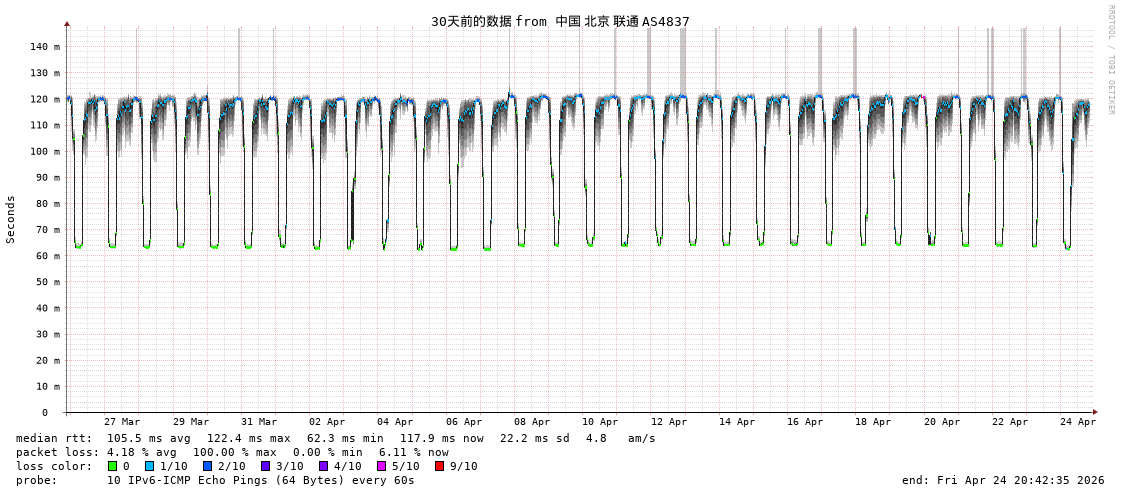Select the 08 Apr date label
The image size is (1121, 494).
532,422
